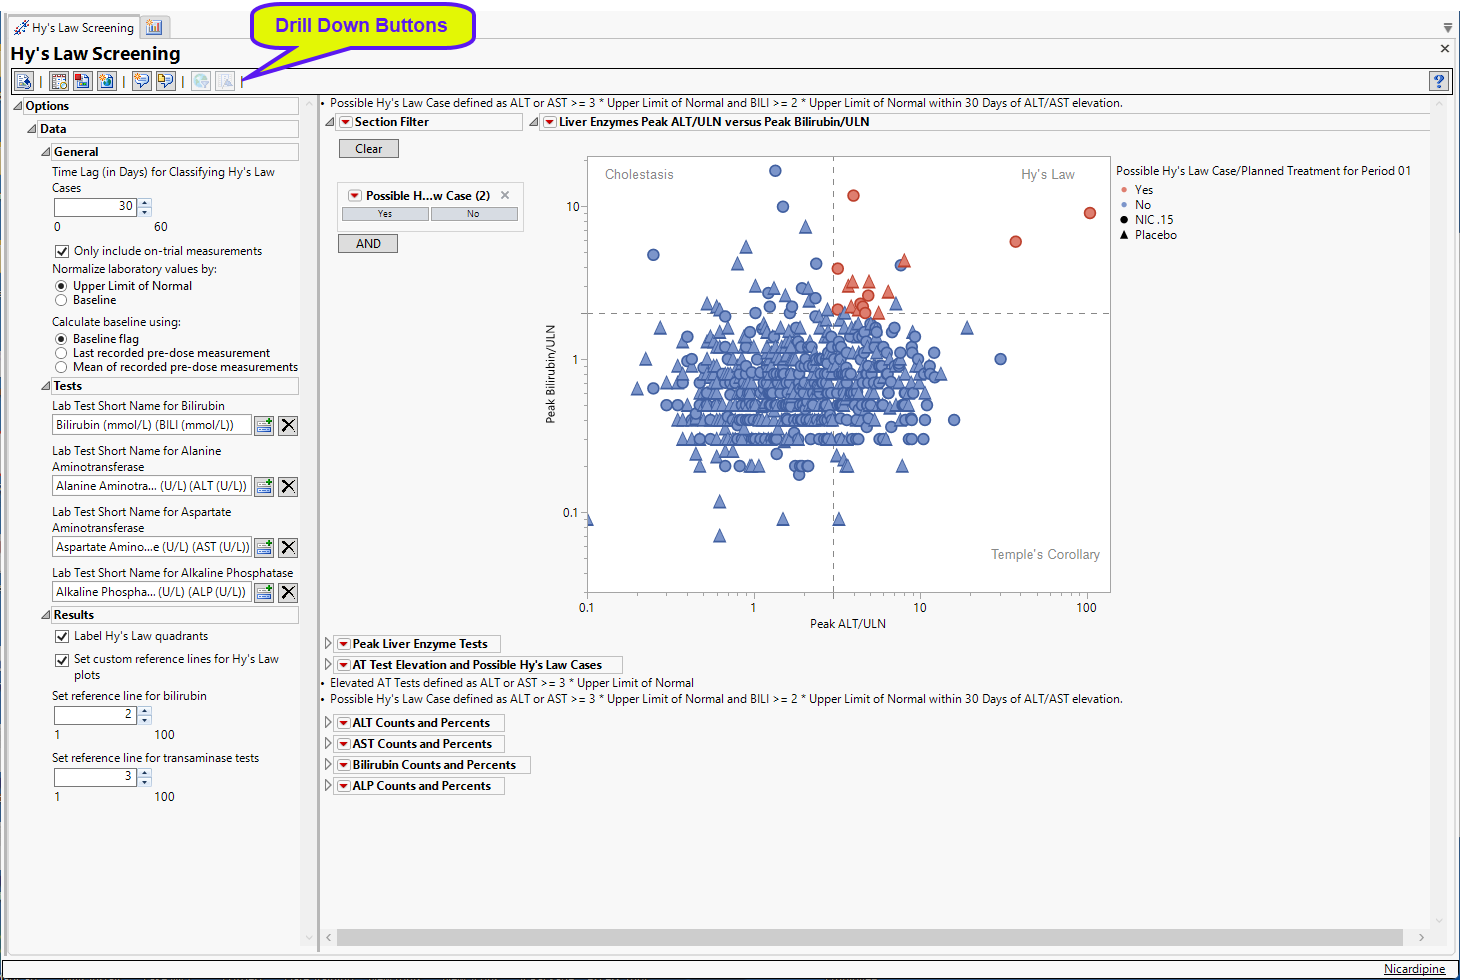Remove the Possible H...w Case filter
This screenshot has height=980, width=1460.
(505, 195)
